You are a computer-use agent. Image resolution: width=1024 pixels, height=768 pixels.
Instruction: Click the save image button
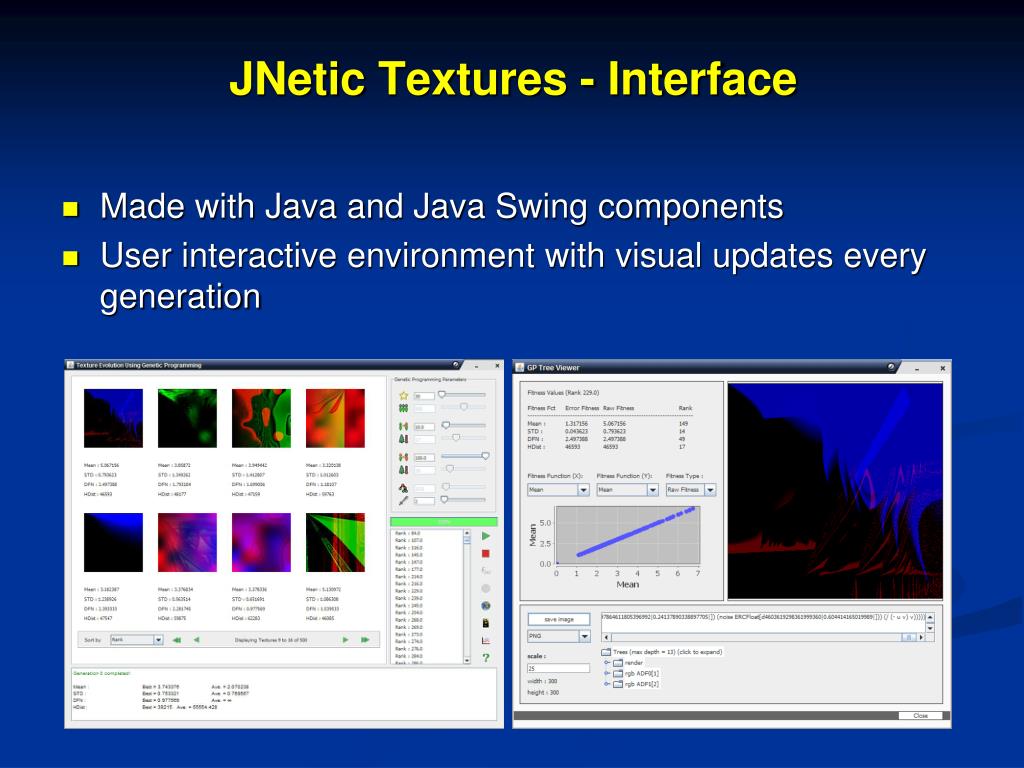coord(558,619)
